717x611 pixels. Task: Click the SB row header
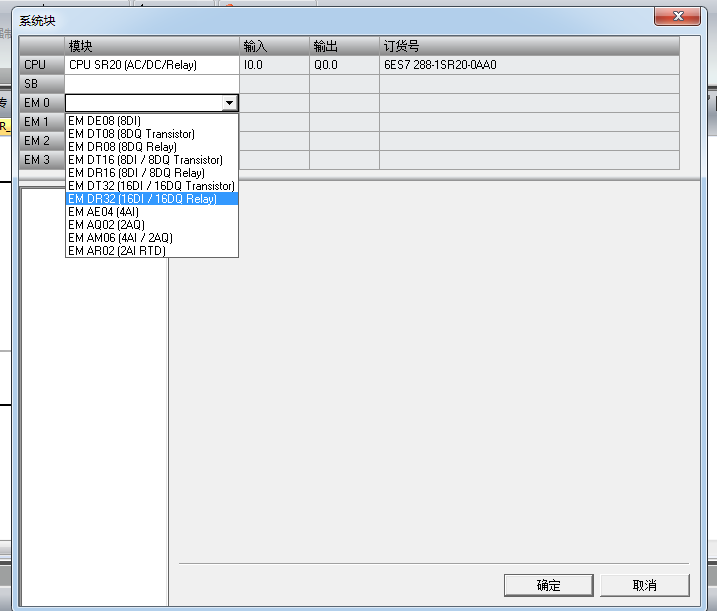pyautogui.click(x=37, y=84)
